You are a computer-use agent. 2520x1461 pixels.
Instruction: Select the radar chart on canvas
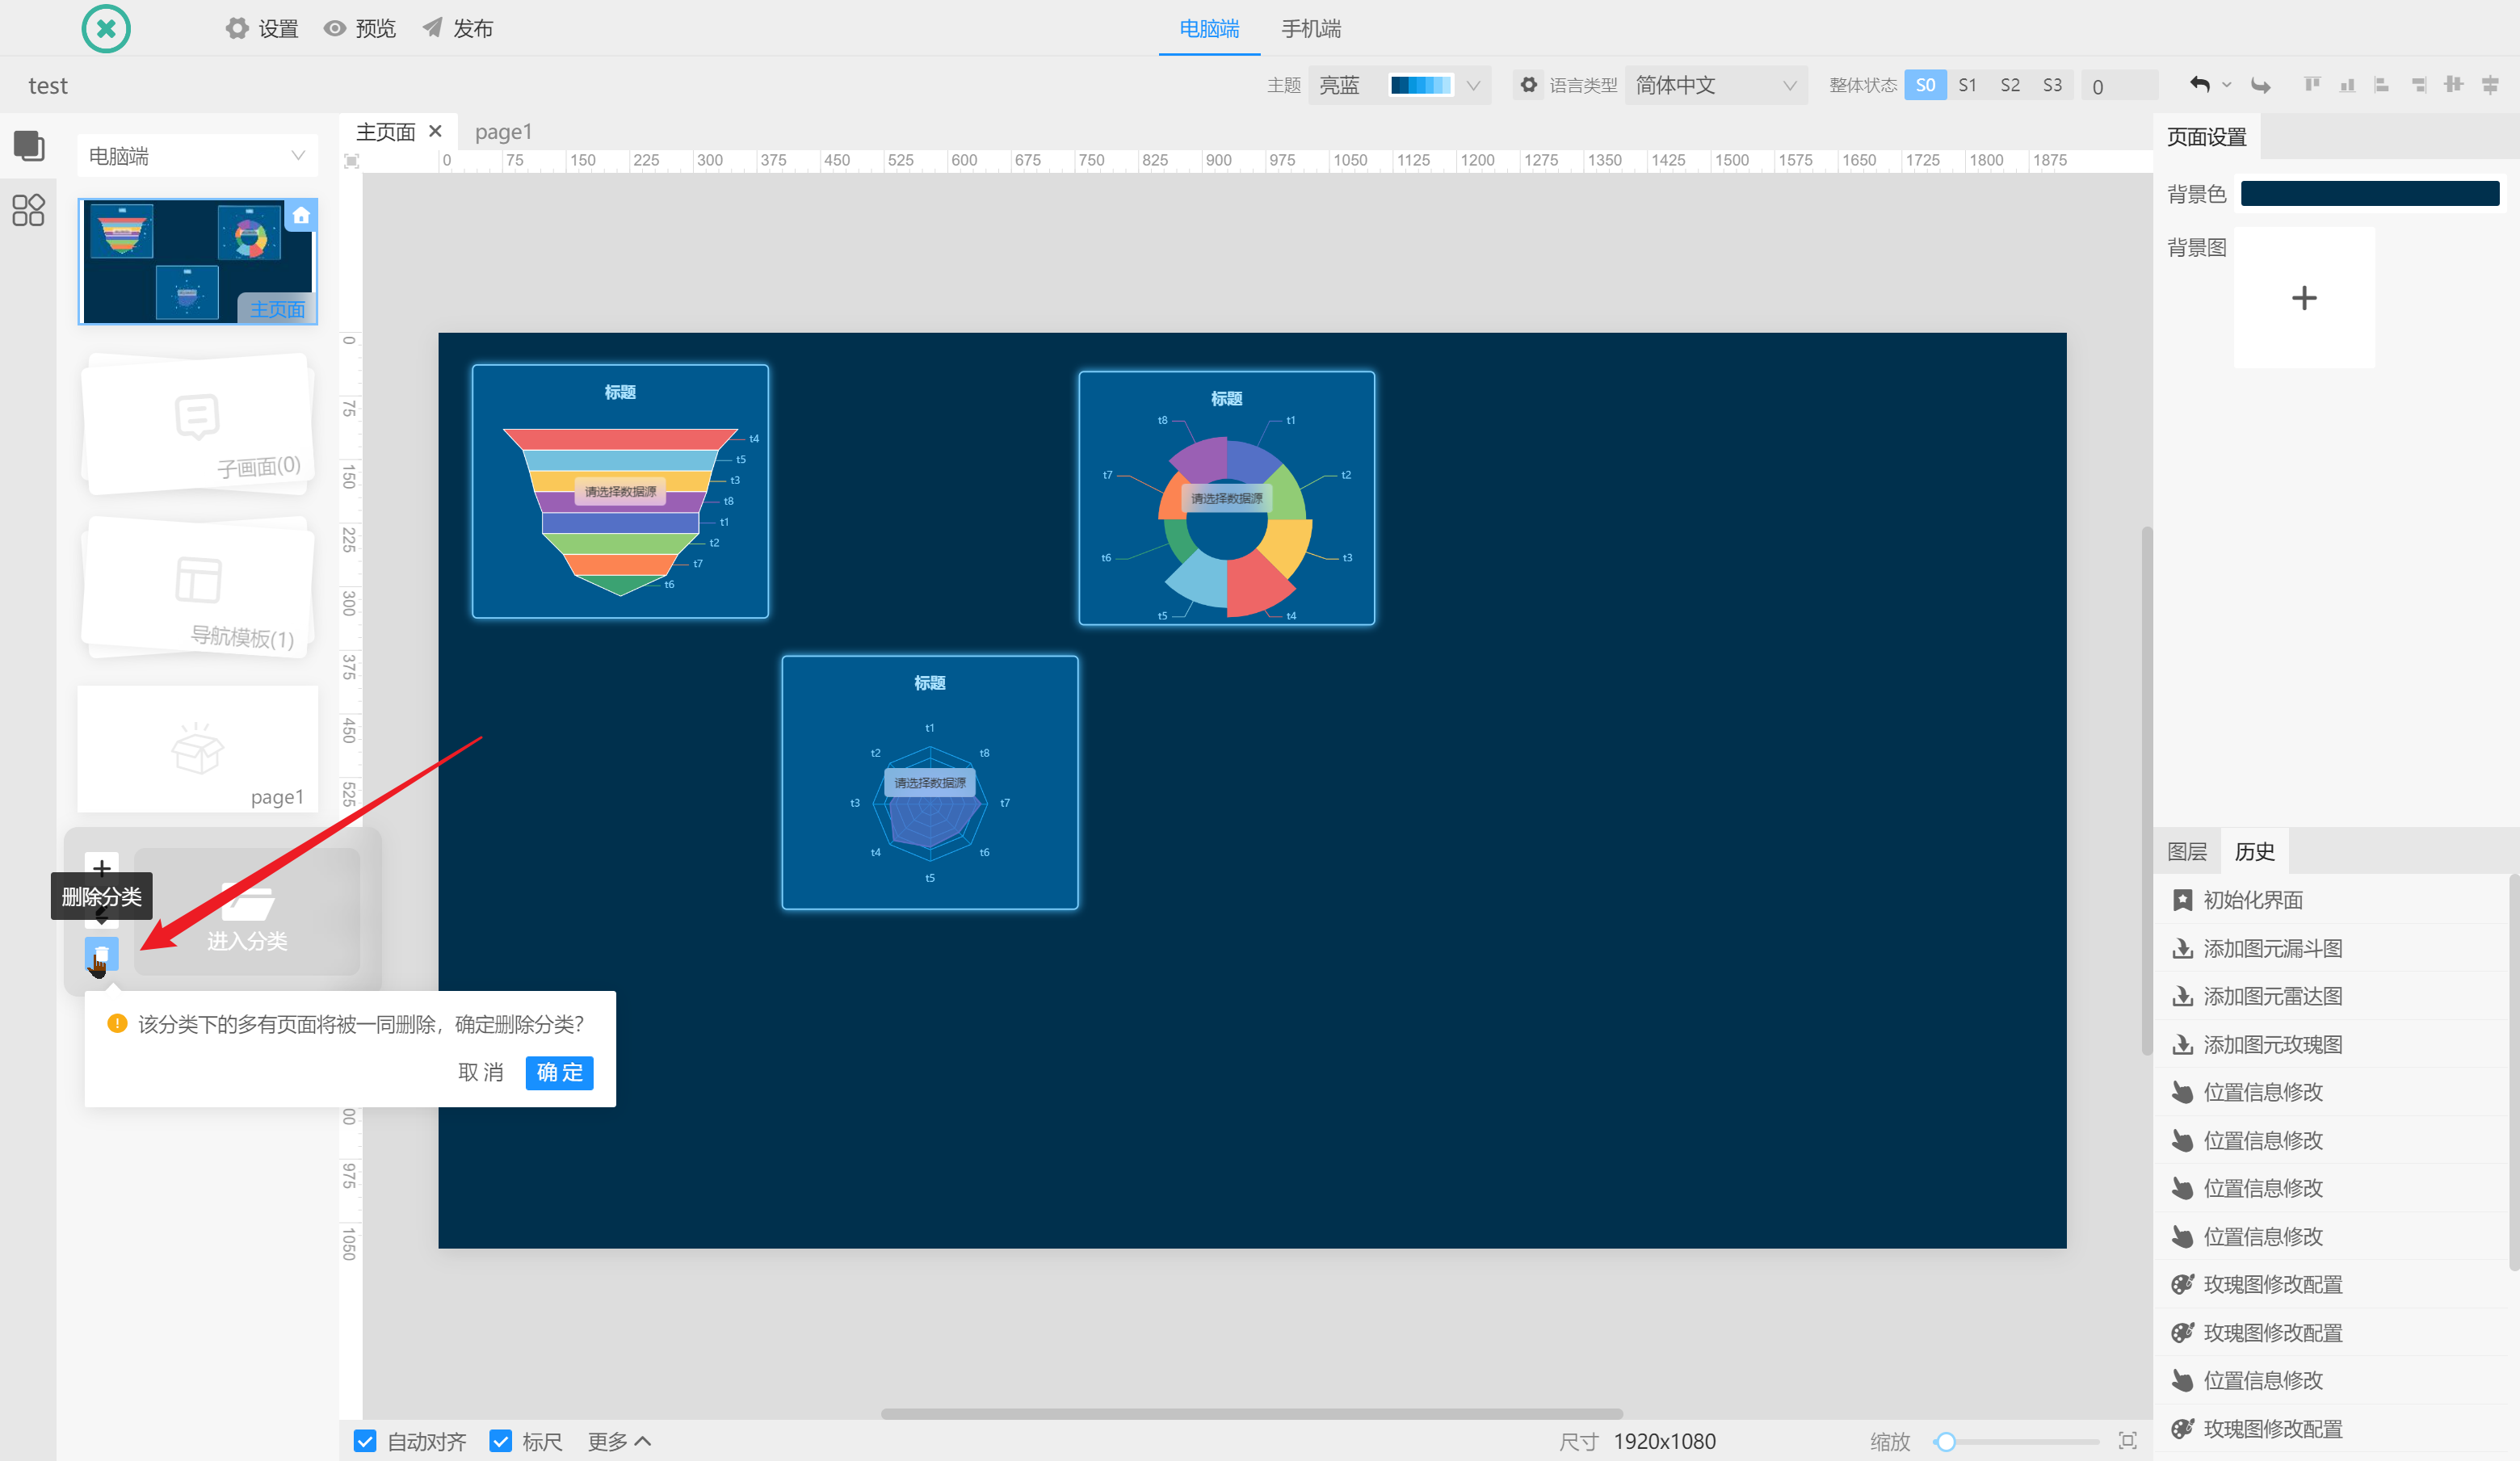(929, 783)
